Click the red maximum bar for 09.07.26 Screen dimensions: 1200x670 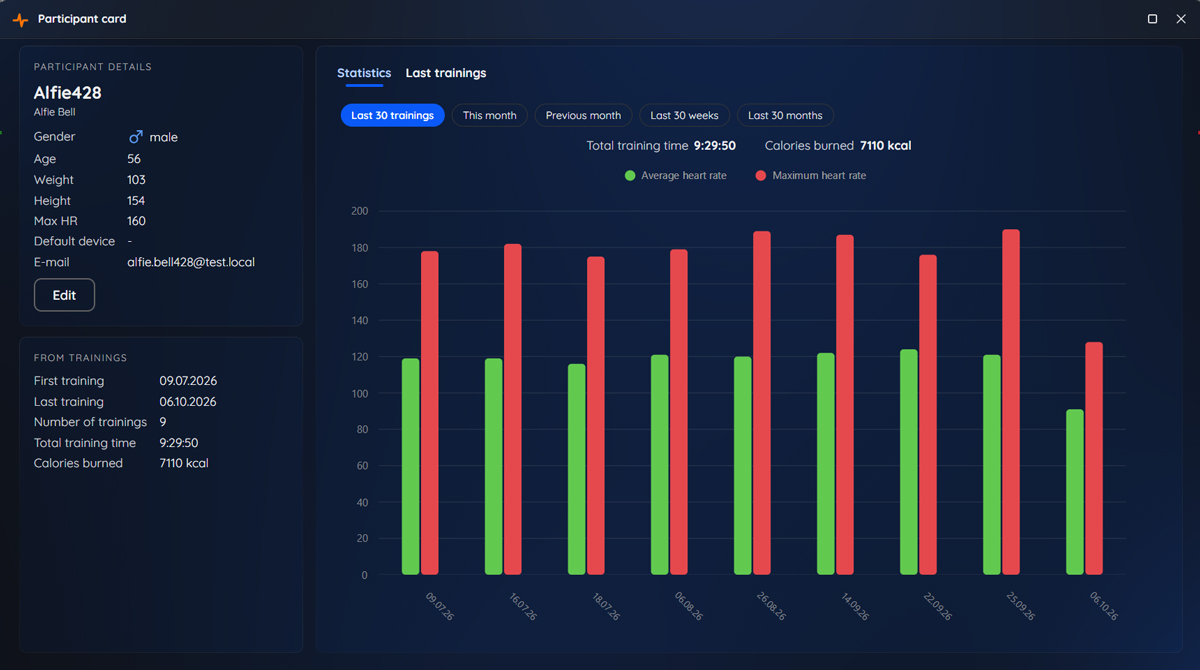[x=430, y=413]
